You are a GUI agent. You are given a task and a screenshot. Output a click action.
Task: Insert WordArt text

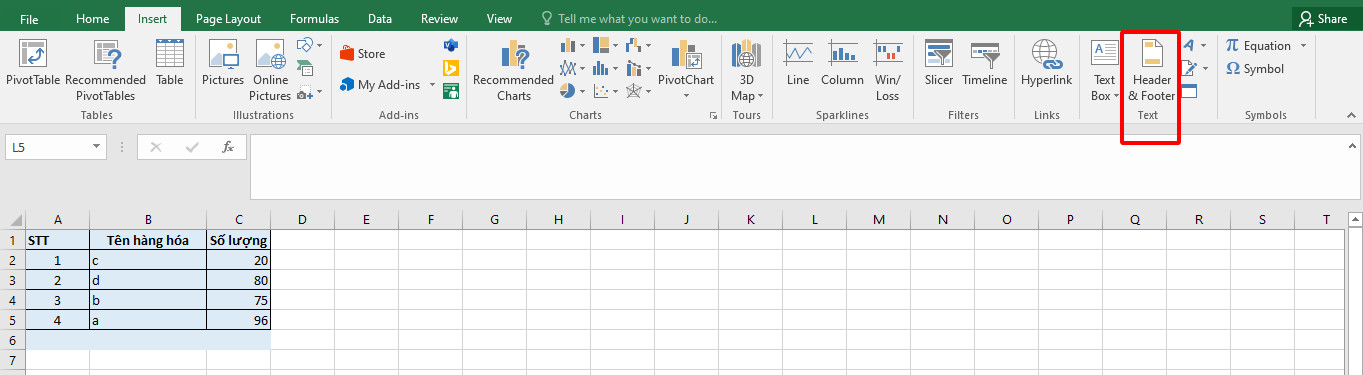pyautogui.click(x=1194, y=46)
